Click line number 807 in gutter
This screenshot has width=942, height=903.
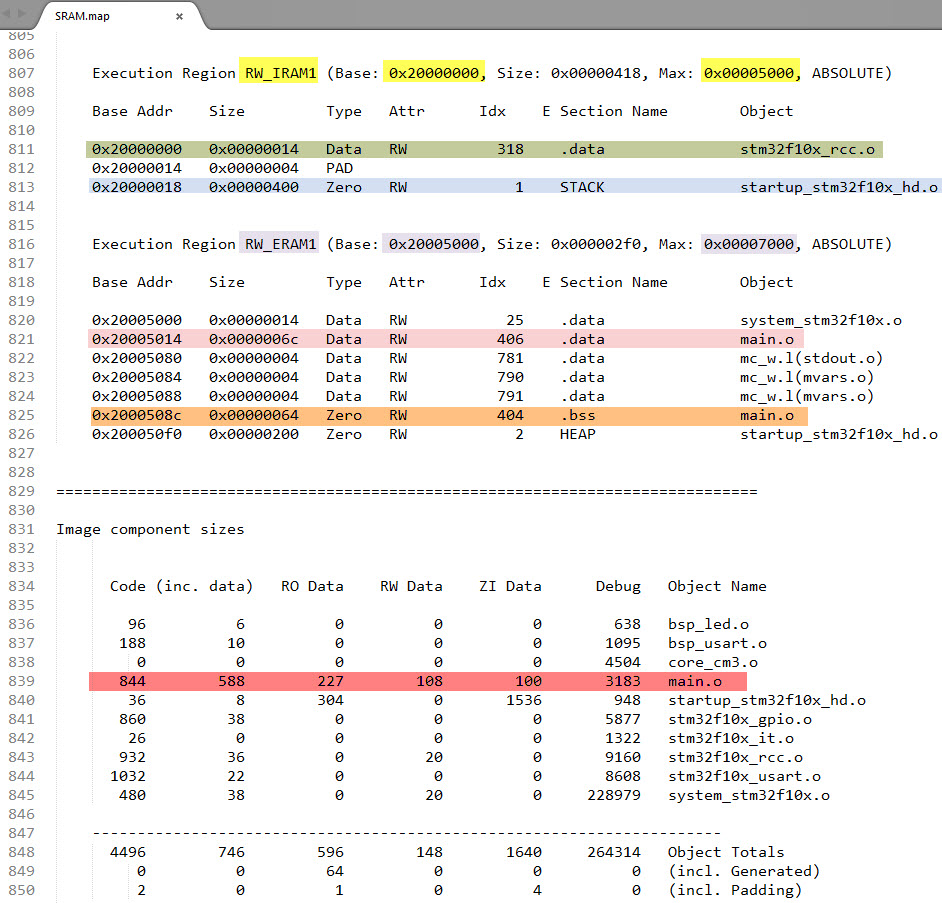click(x=22, y=73)
